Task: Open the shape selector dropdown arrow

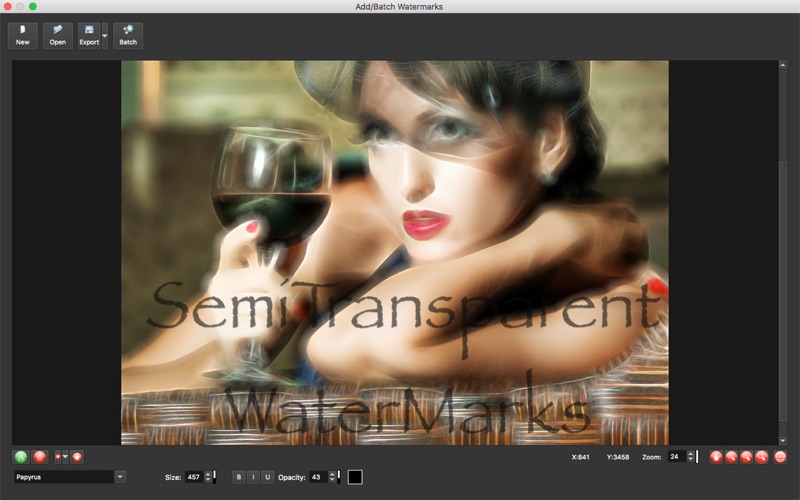Action: (65, 457)
